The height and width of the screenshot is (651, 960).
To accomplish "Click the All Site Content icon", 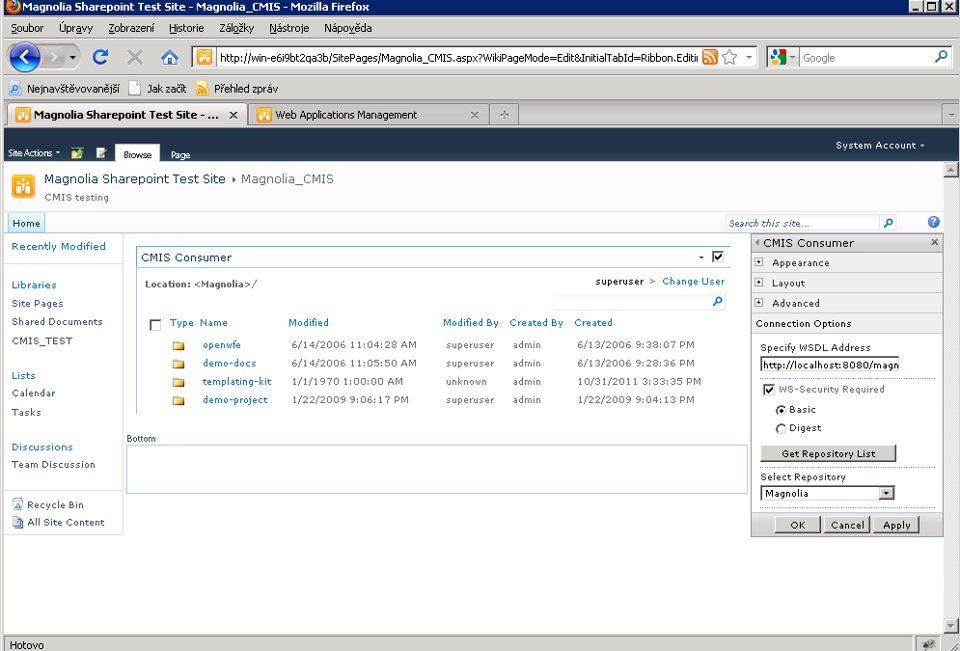I will point(18,522).
